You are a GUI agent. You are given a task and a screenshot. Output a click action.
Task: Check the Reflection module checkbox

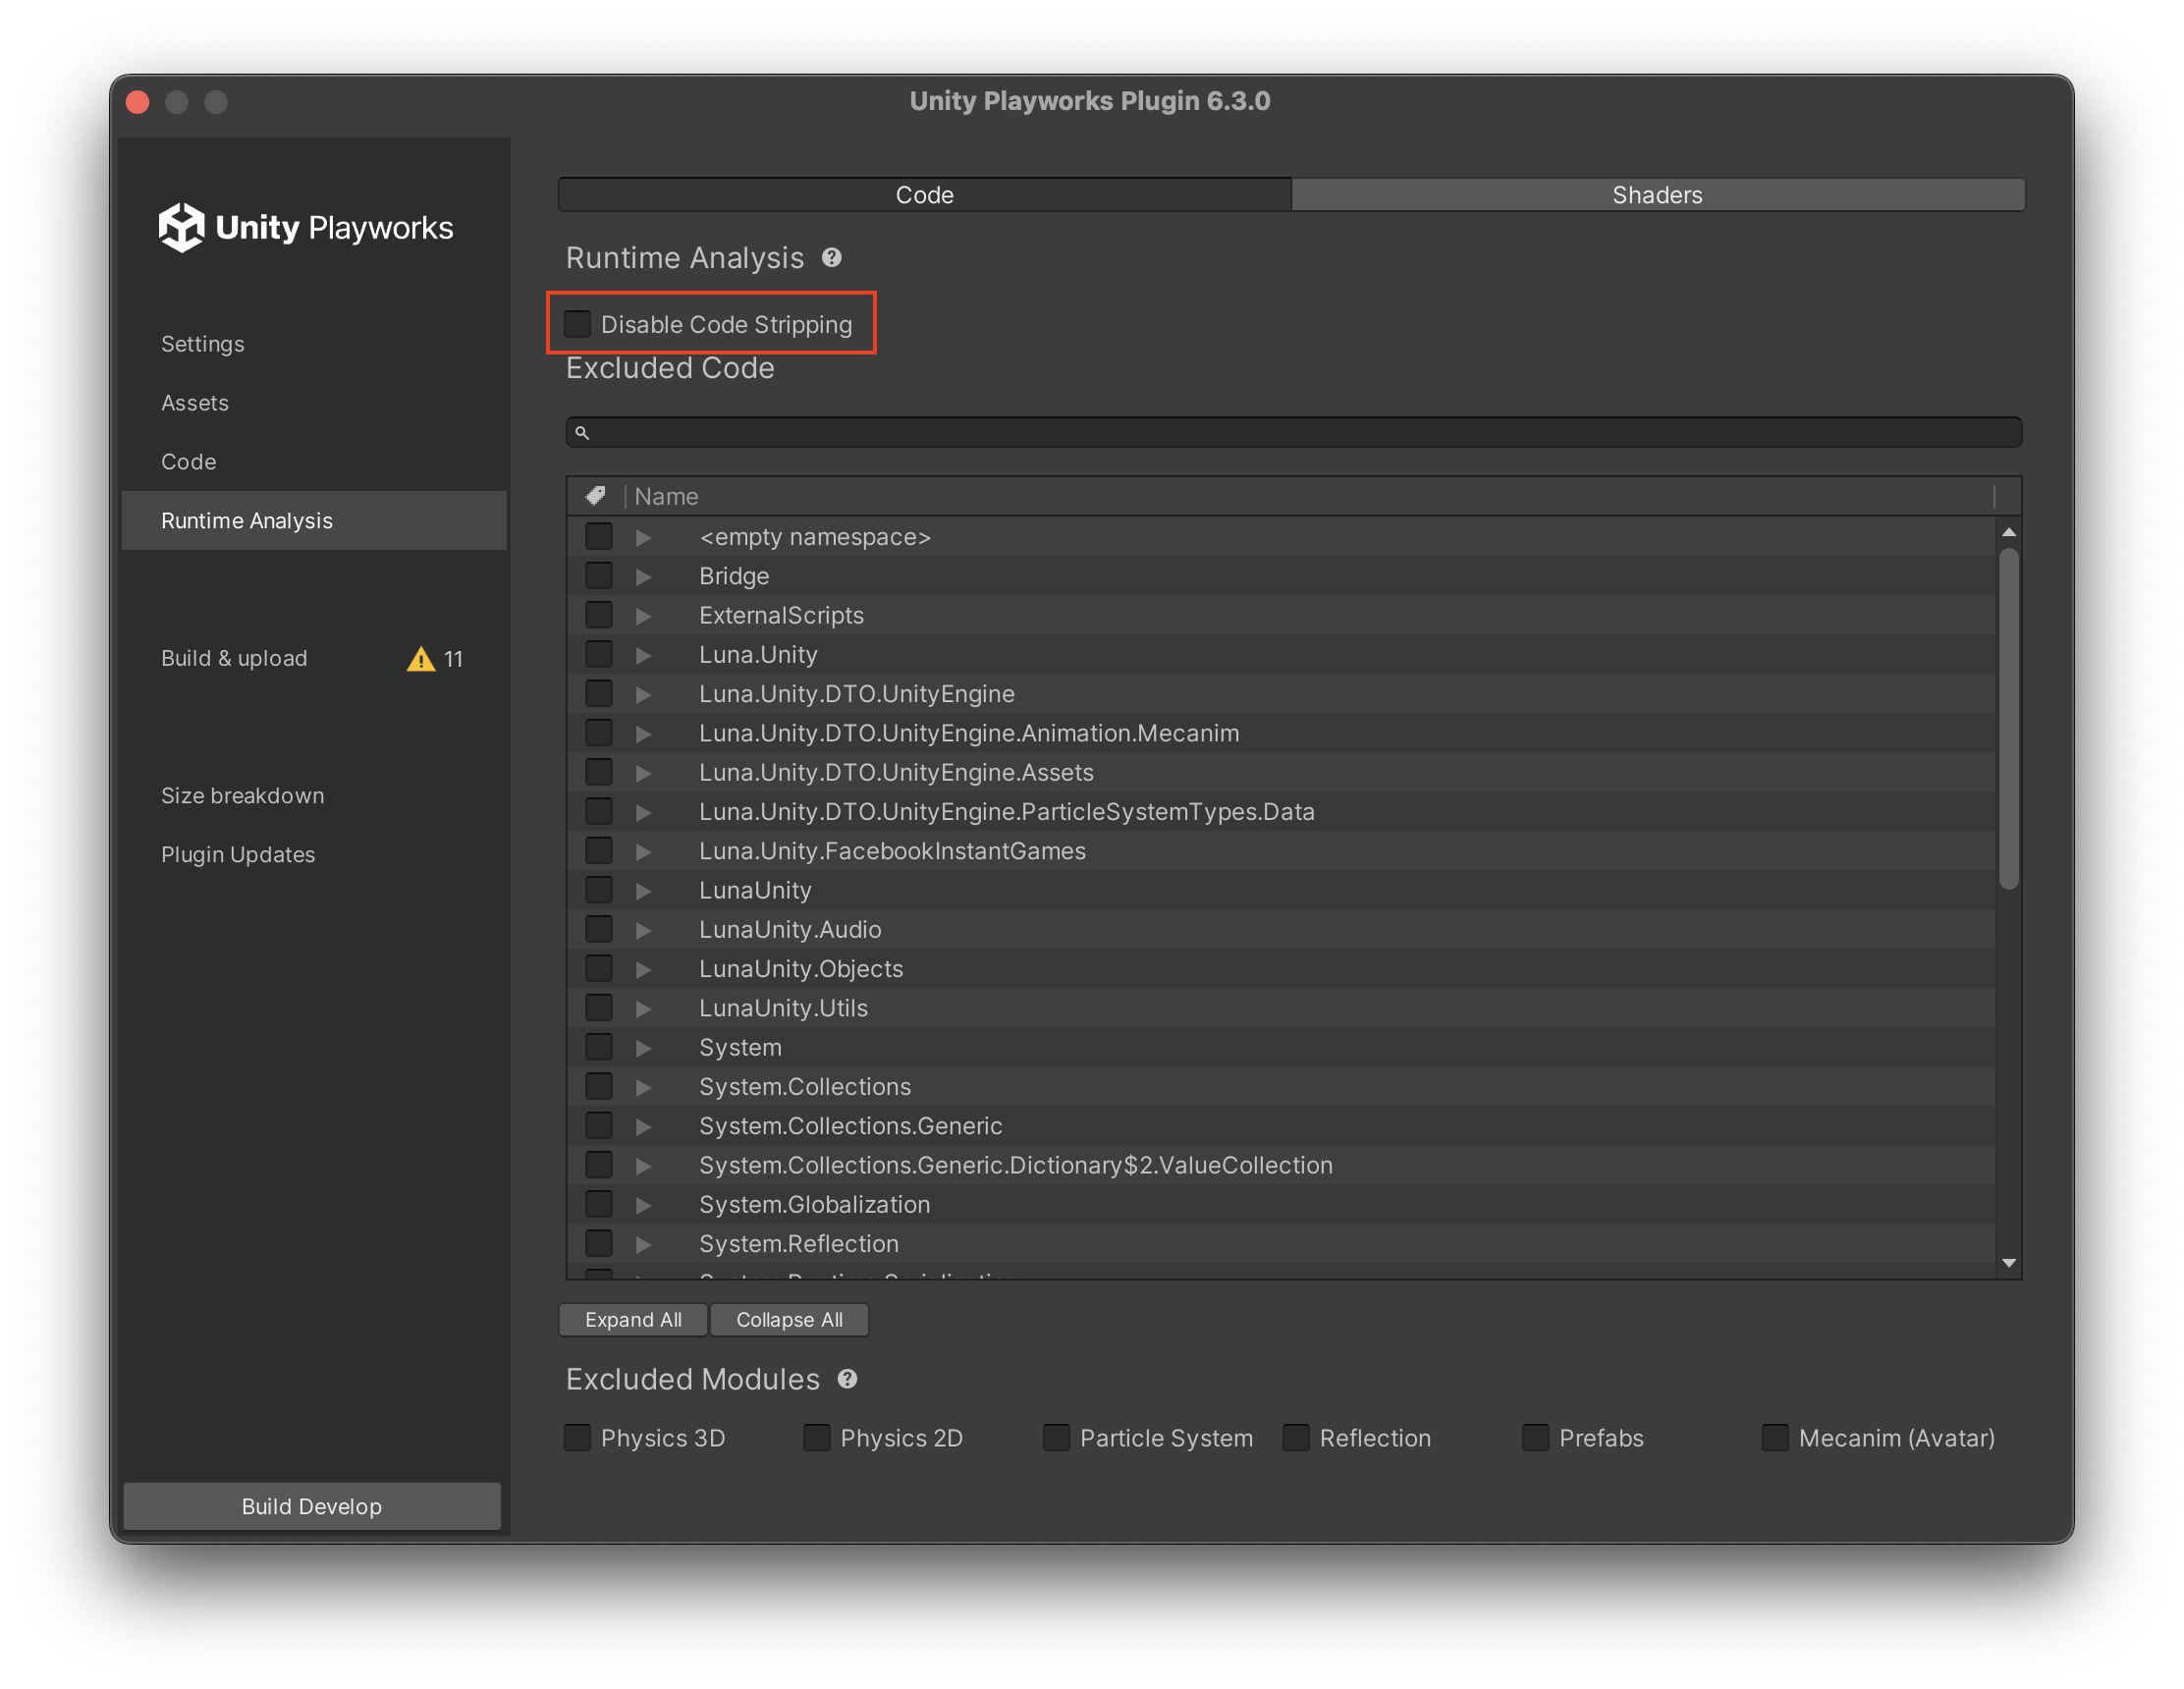coord(1296,1438)
